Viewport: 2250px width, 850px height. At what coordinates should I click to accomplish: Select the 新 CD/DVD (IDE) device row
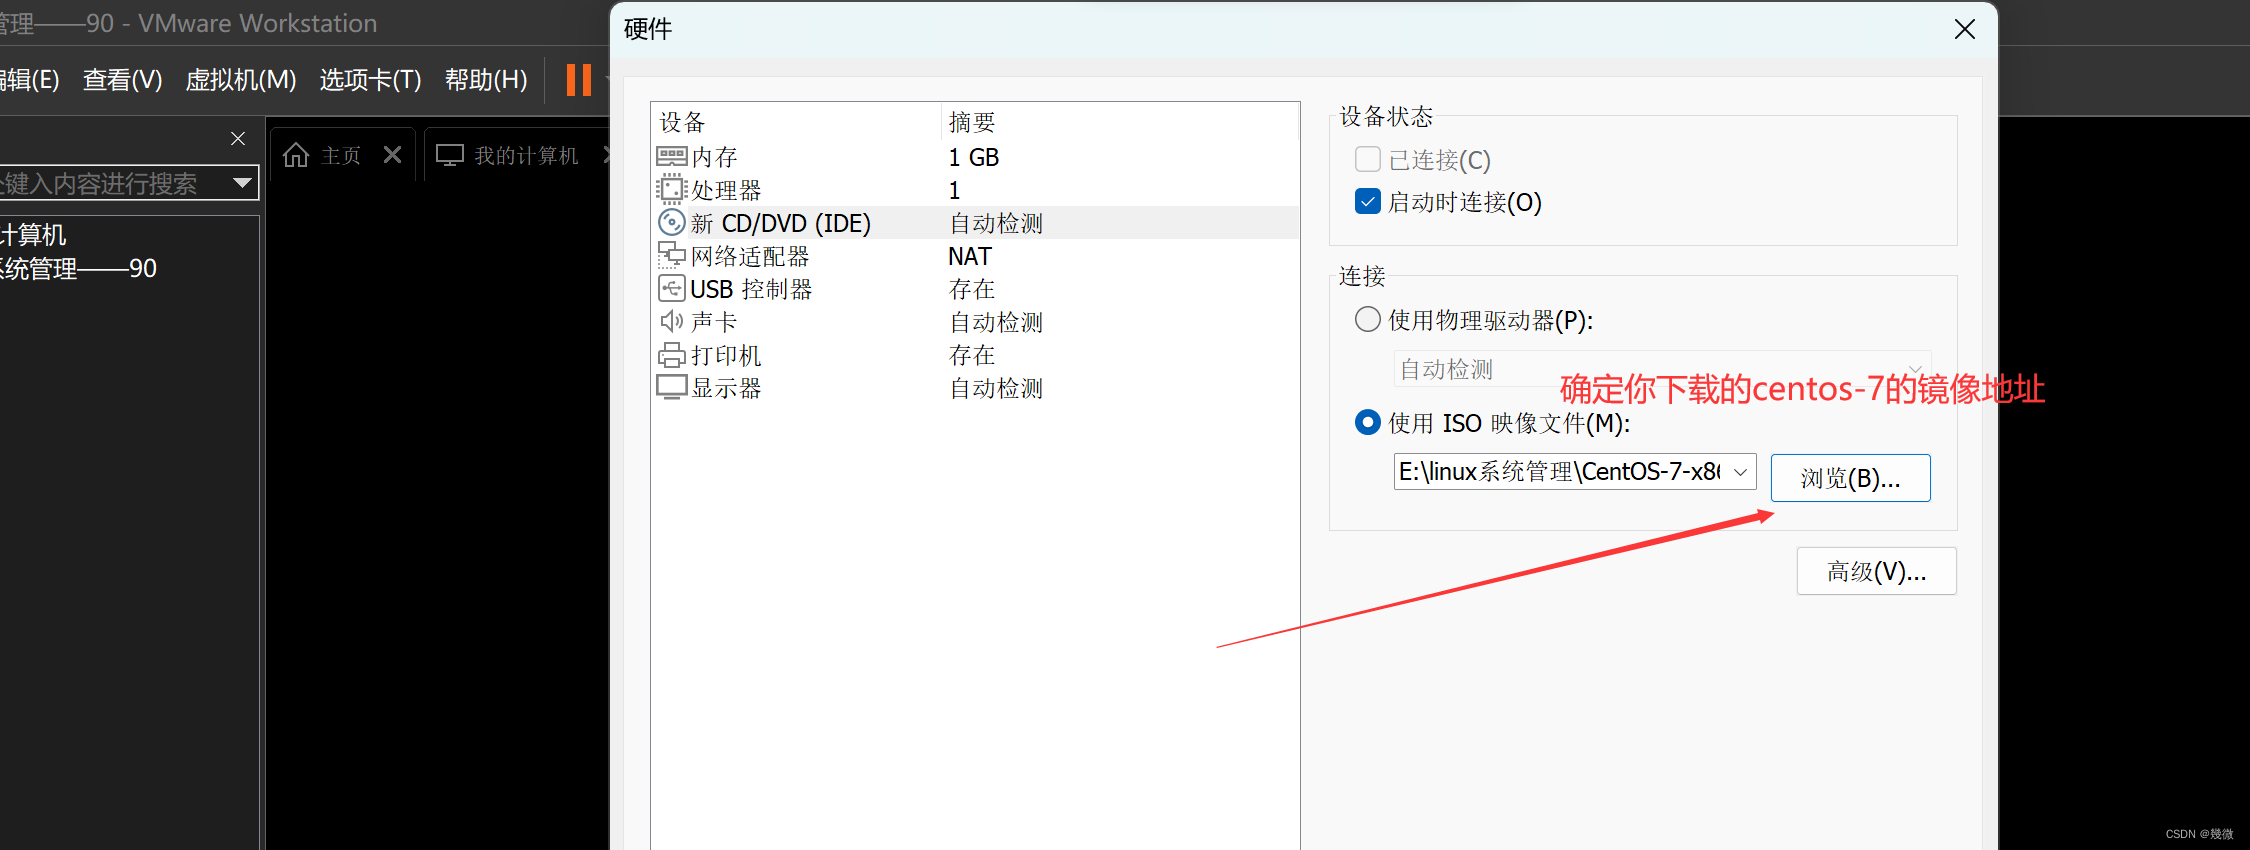pos(975,222)
